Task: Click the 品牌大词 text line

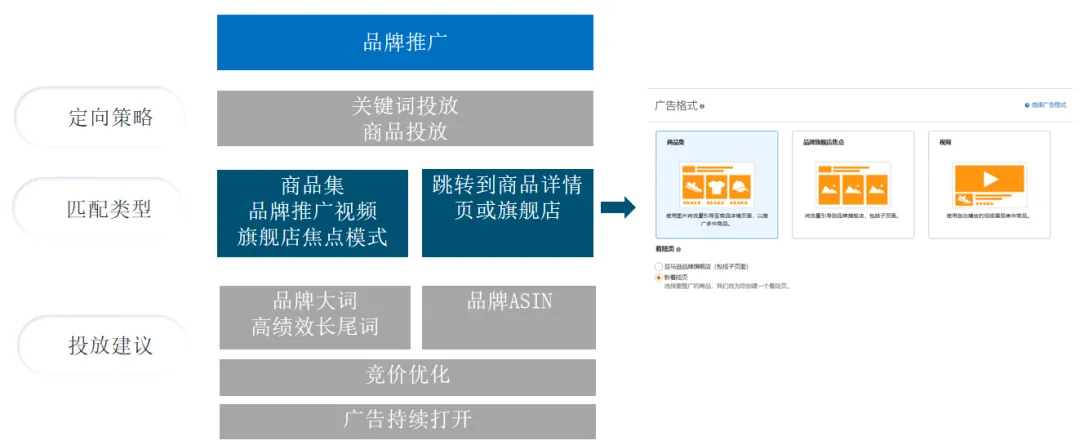Action: [315, 301]
